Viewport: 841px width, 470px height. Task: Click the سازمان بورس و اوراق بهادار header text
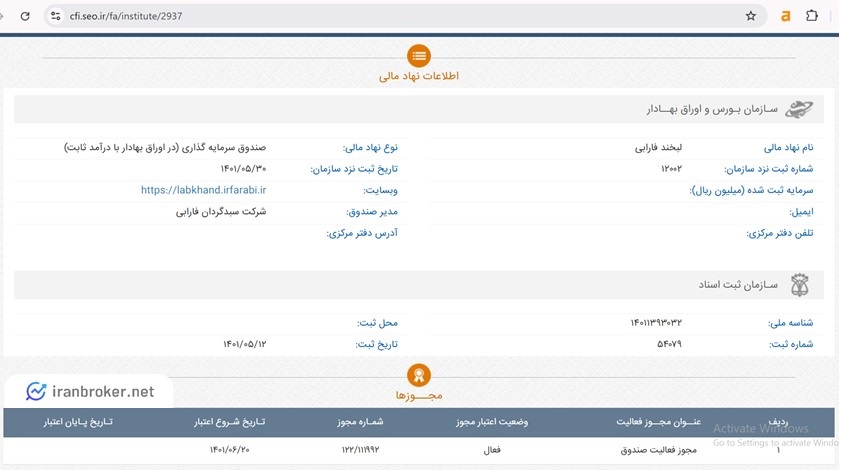pos(712,109)
